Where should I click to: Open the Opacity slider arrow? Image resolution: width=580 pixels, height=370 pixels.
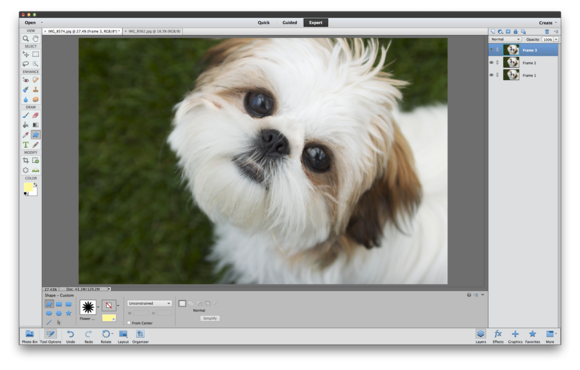coord(556,39)
